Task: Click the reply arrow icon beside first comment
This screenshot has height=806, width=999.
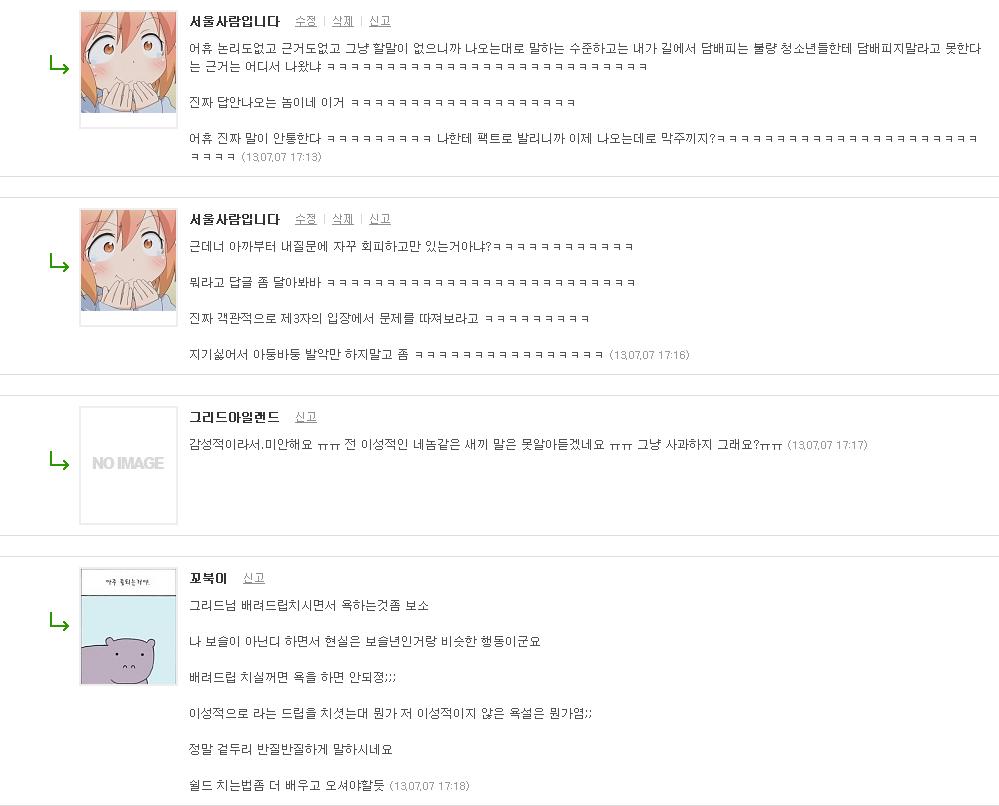Action: [x=59, y=65]
